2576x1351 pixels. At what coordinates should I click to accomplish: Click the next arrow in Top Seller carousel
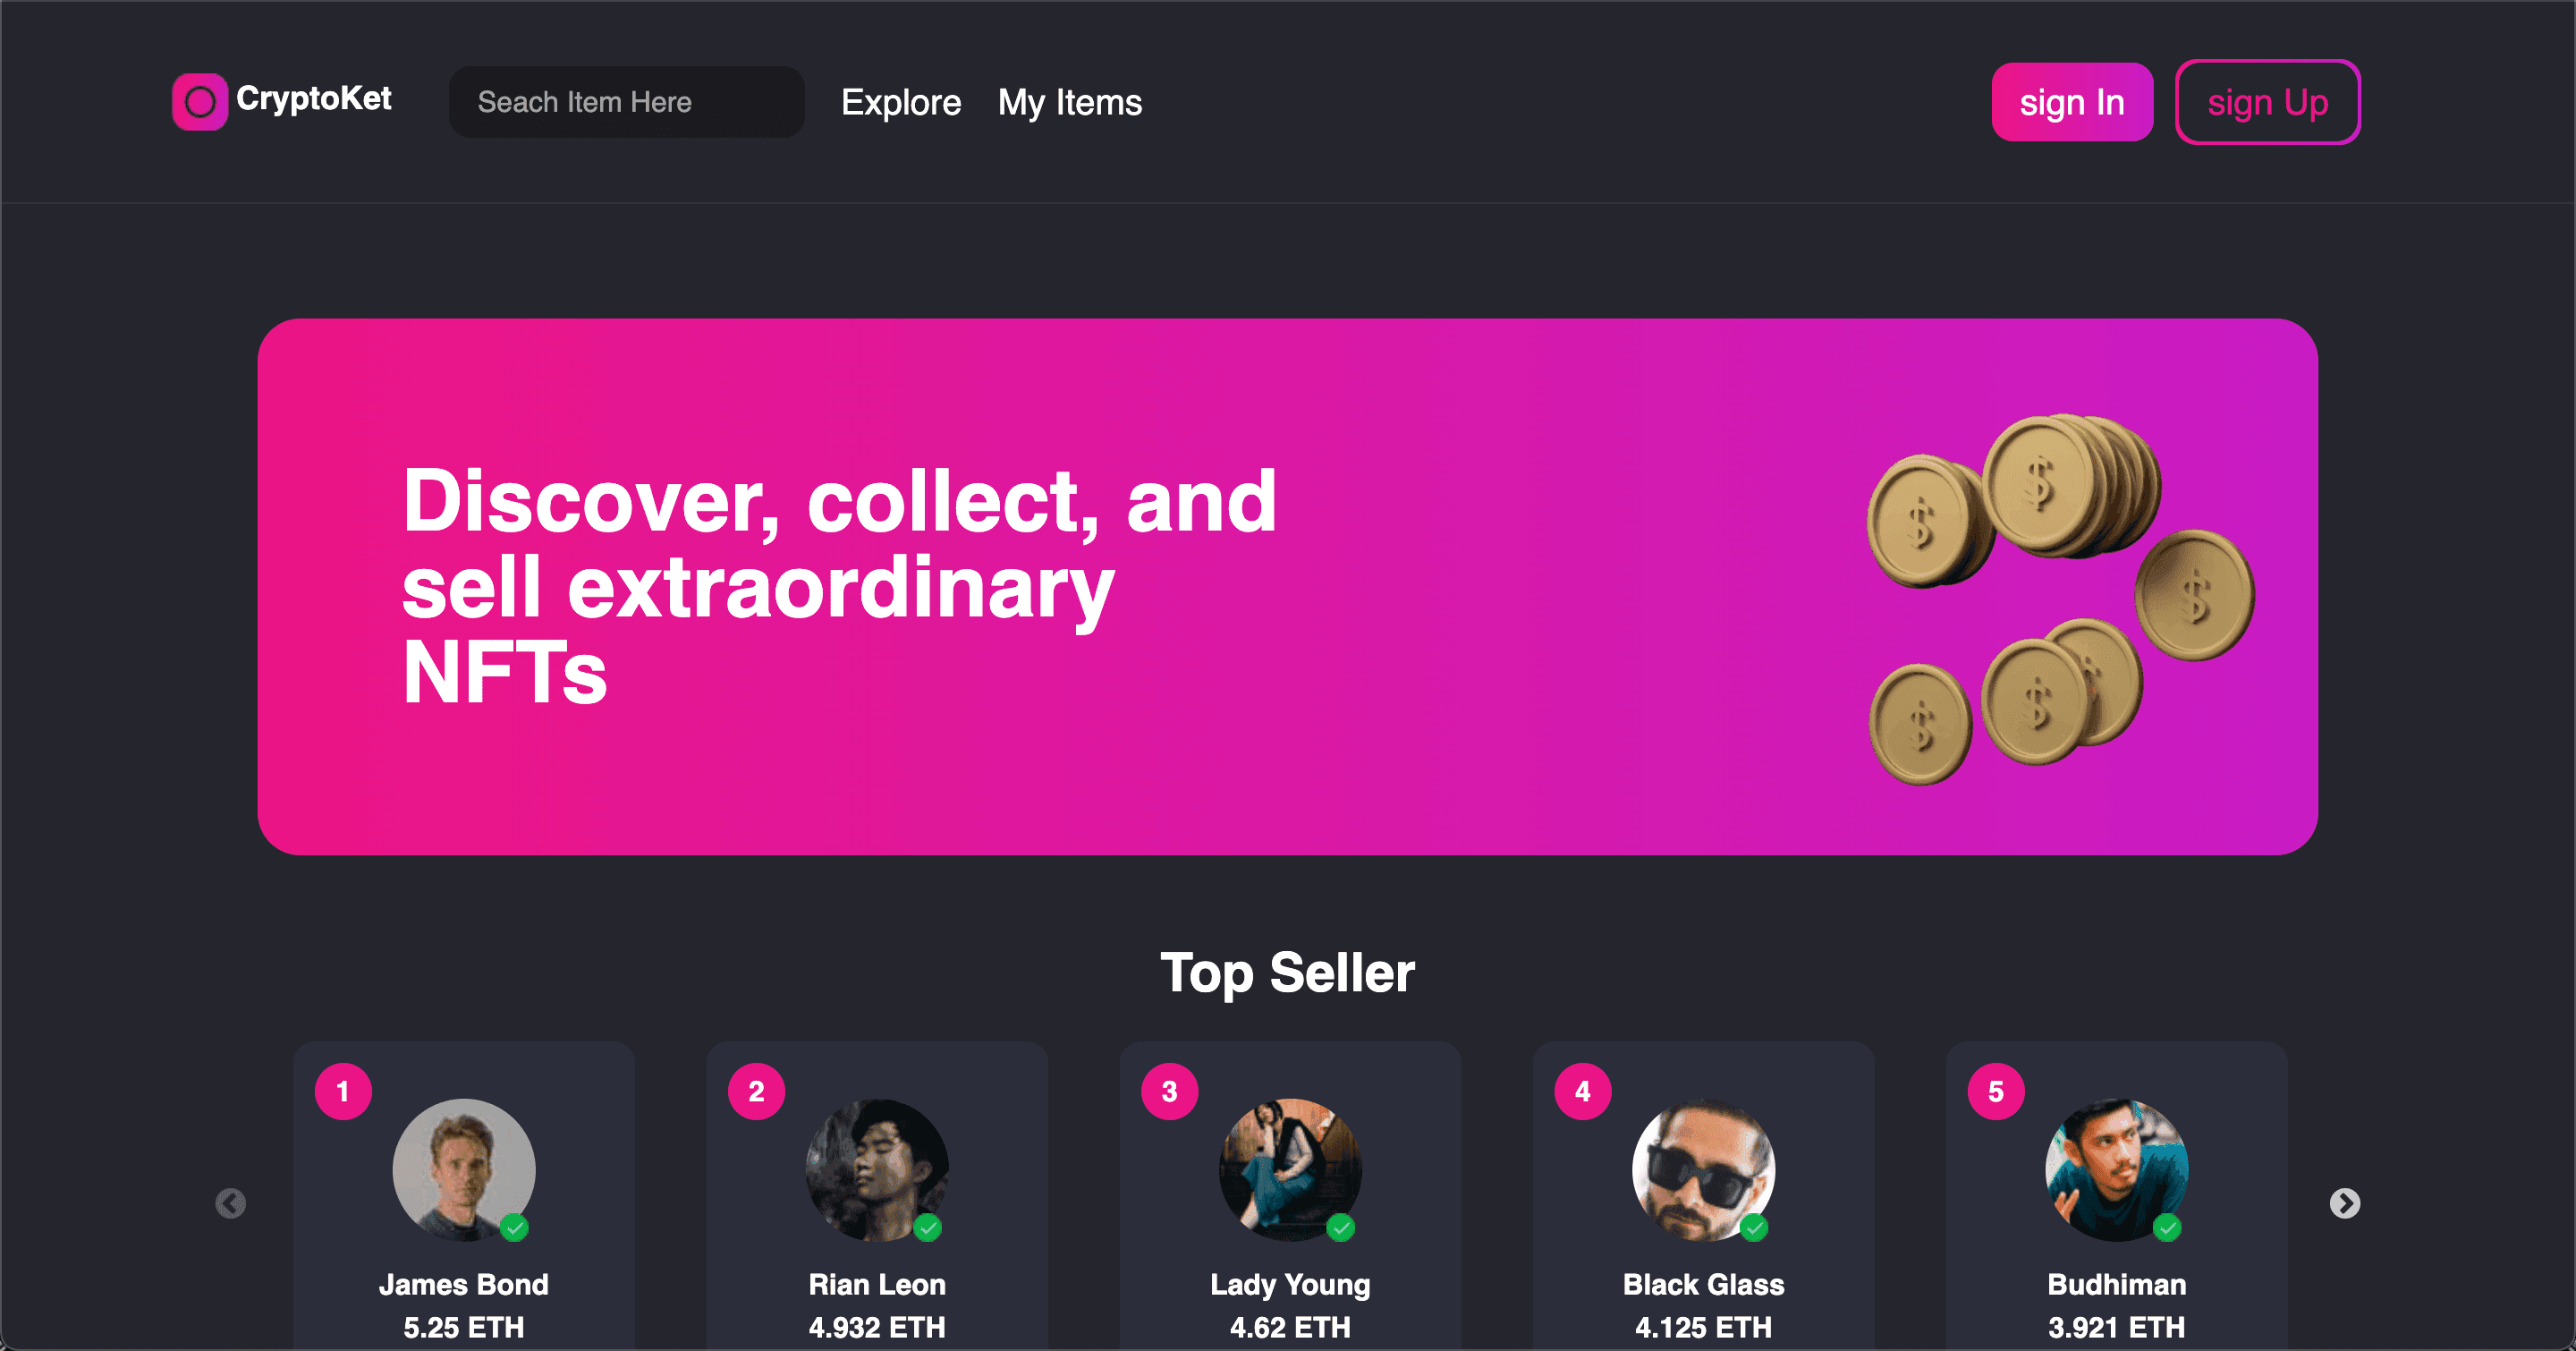(2345, 1203)
